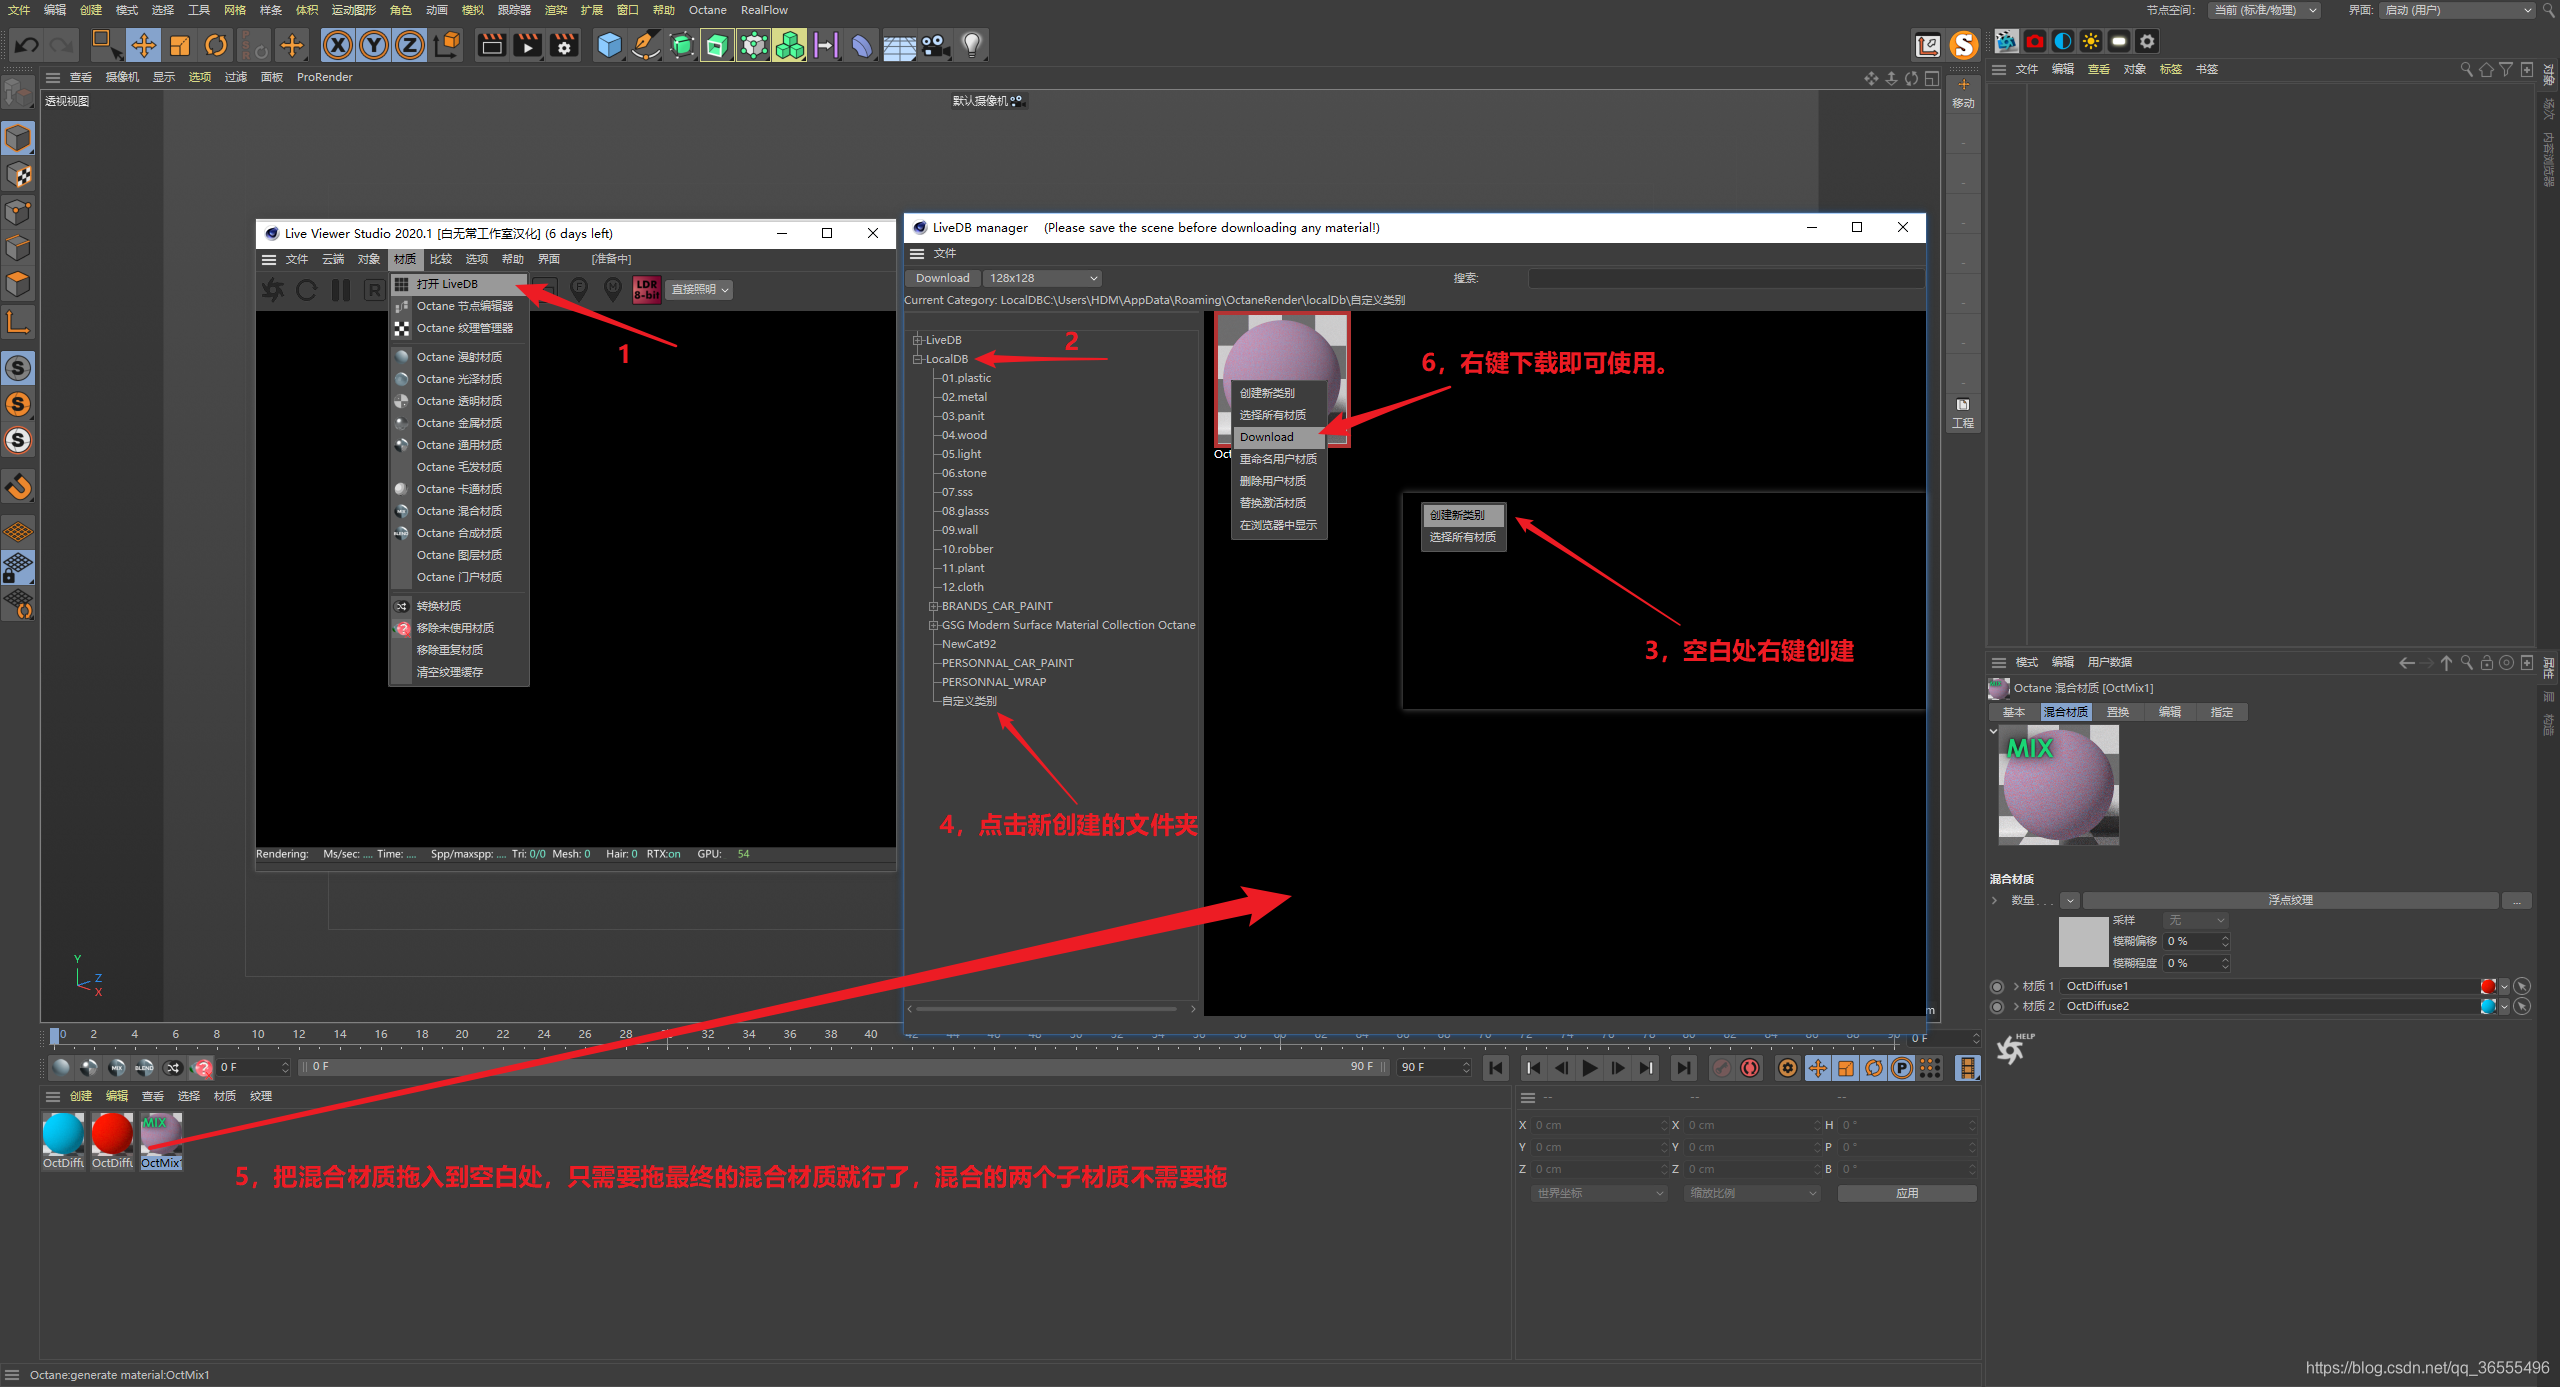Click the green cloner cubes icon

click(789, 45)
